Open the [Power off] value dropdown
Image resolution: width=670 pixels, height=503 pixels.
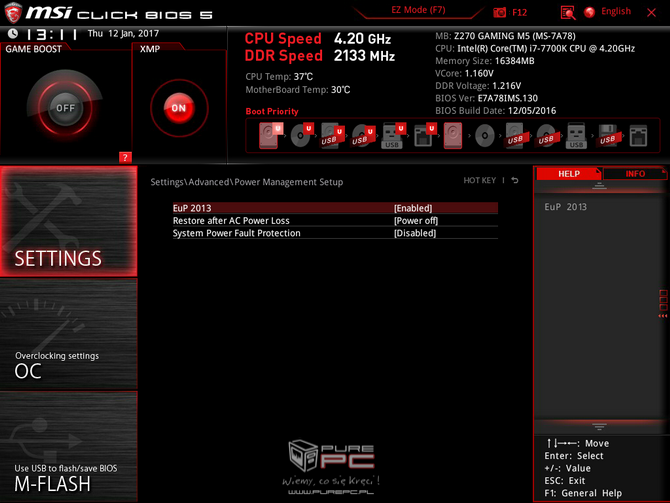click(x=416, y=221)
